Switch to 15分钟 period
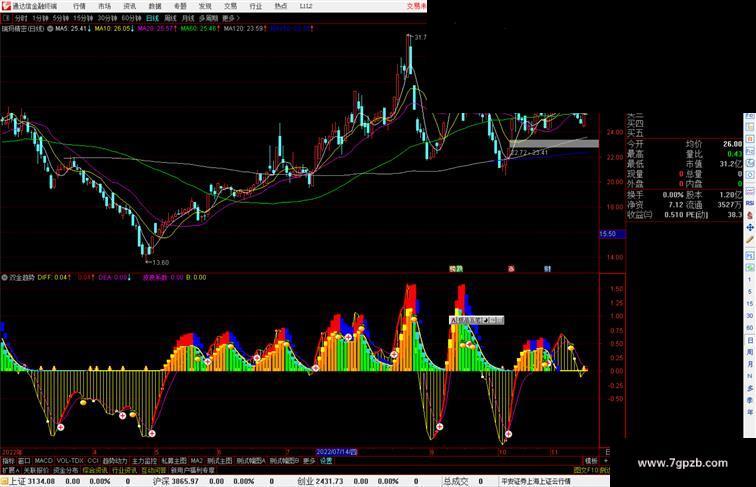This screenshot has height=487, width=756. tap(83, 18)
